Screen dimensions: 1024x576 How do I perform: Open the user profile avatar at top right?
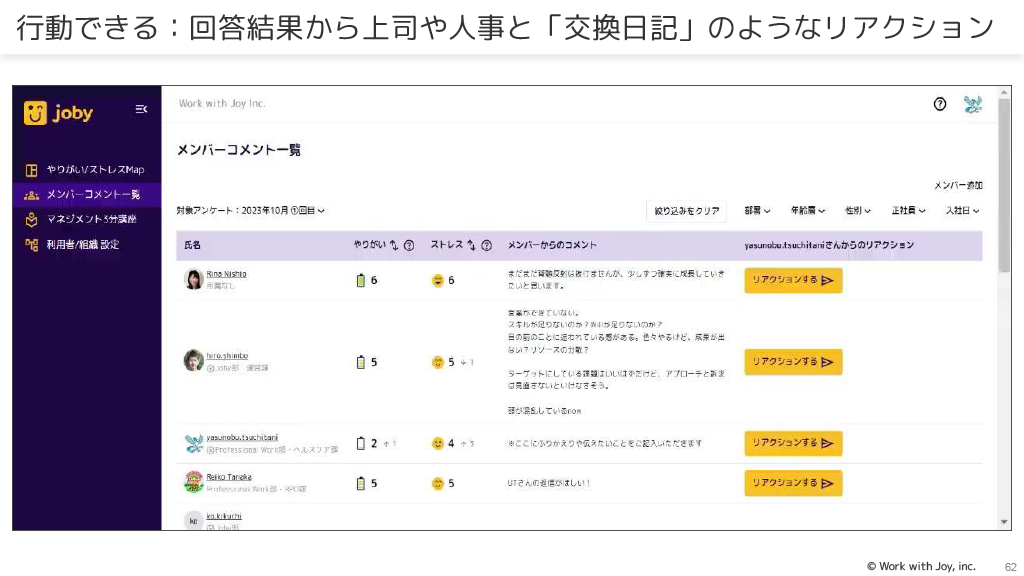(971, 104)
